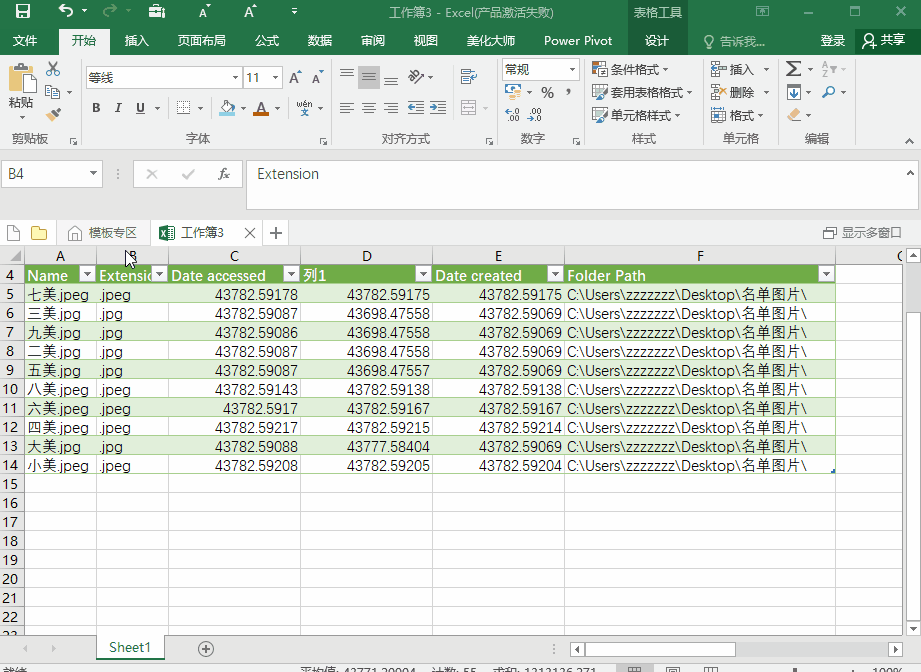Image resolution: width=921 pixels, height=672 pixels.
Task: Switch to the 数据 ribbon tab
Action: coord(320,41)
